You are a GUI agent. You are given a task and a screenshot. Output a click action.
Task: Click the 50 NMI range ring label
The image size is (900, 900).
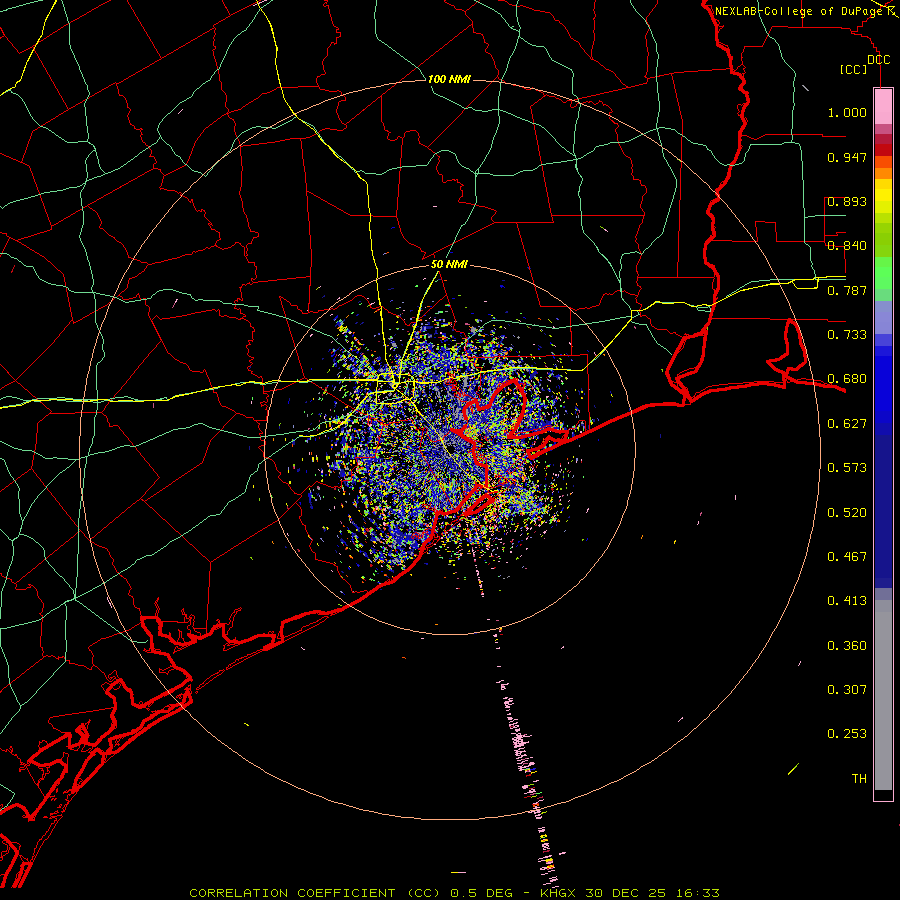pyautogui.click(x=449, y=265)
